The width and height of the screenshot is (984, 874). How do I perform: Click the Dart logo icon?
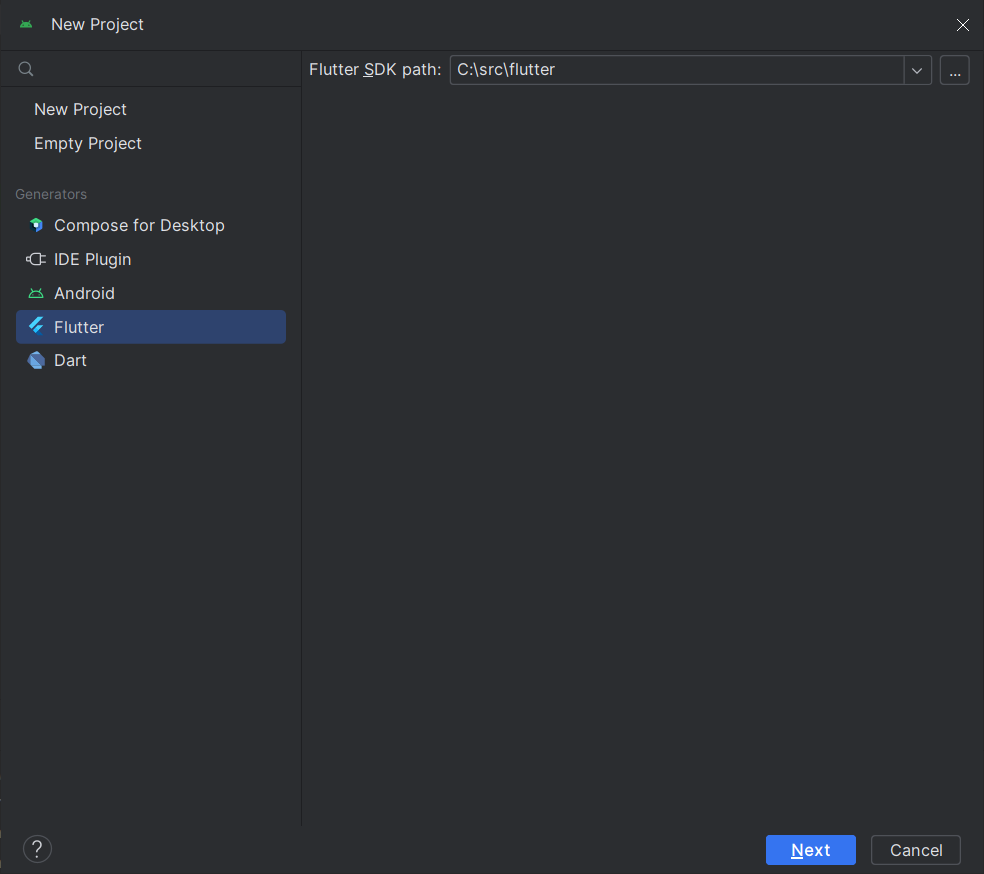(36, 360)
